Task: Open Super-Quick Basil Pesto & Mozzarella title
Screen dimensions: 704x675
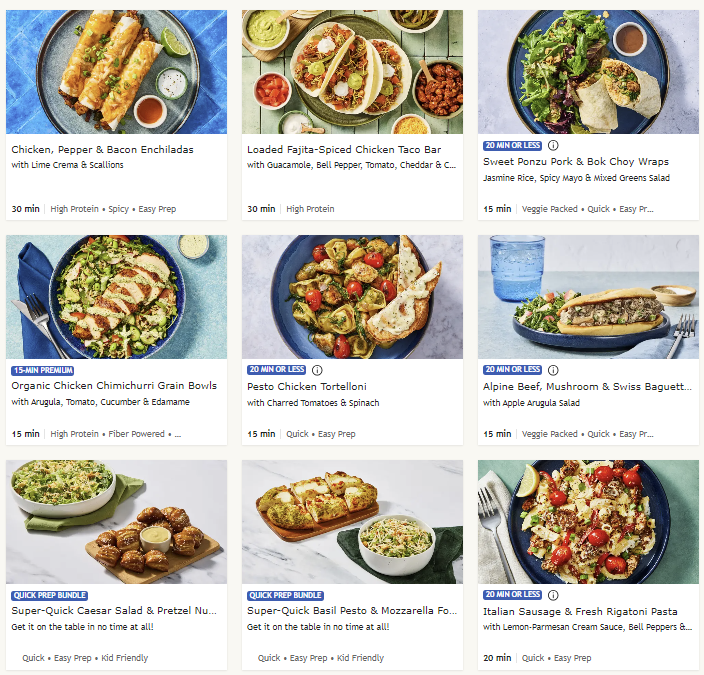Action: (x=352, y=611)
